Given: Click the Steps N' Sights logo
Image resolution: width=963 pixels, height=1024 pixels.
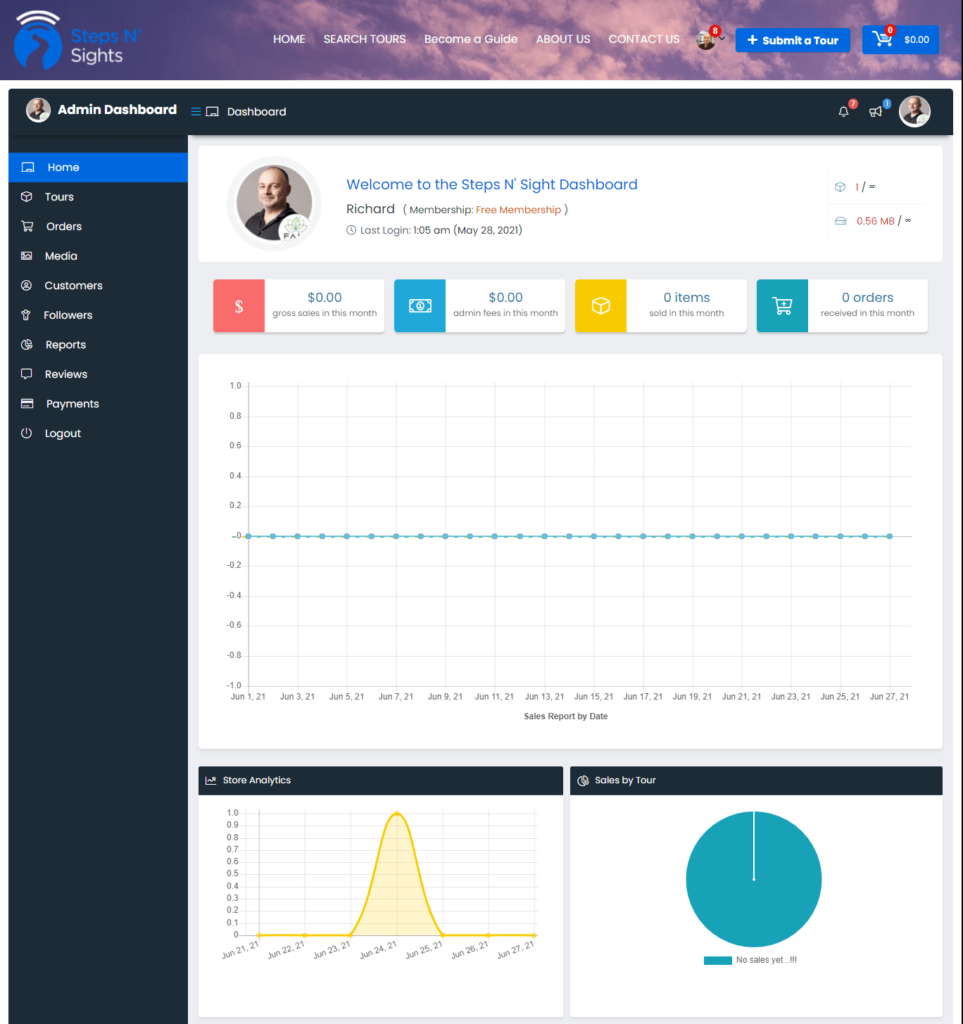Looking at the screenshot, I should click(78, 41).
